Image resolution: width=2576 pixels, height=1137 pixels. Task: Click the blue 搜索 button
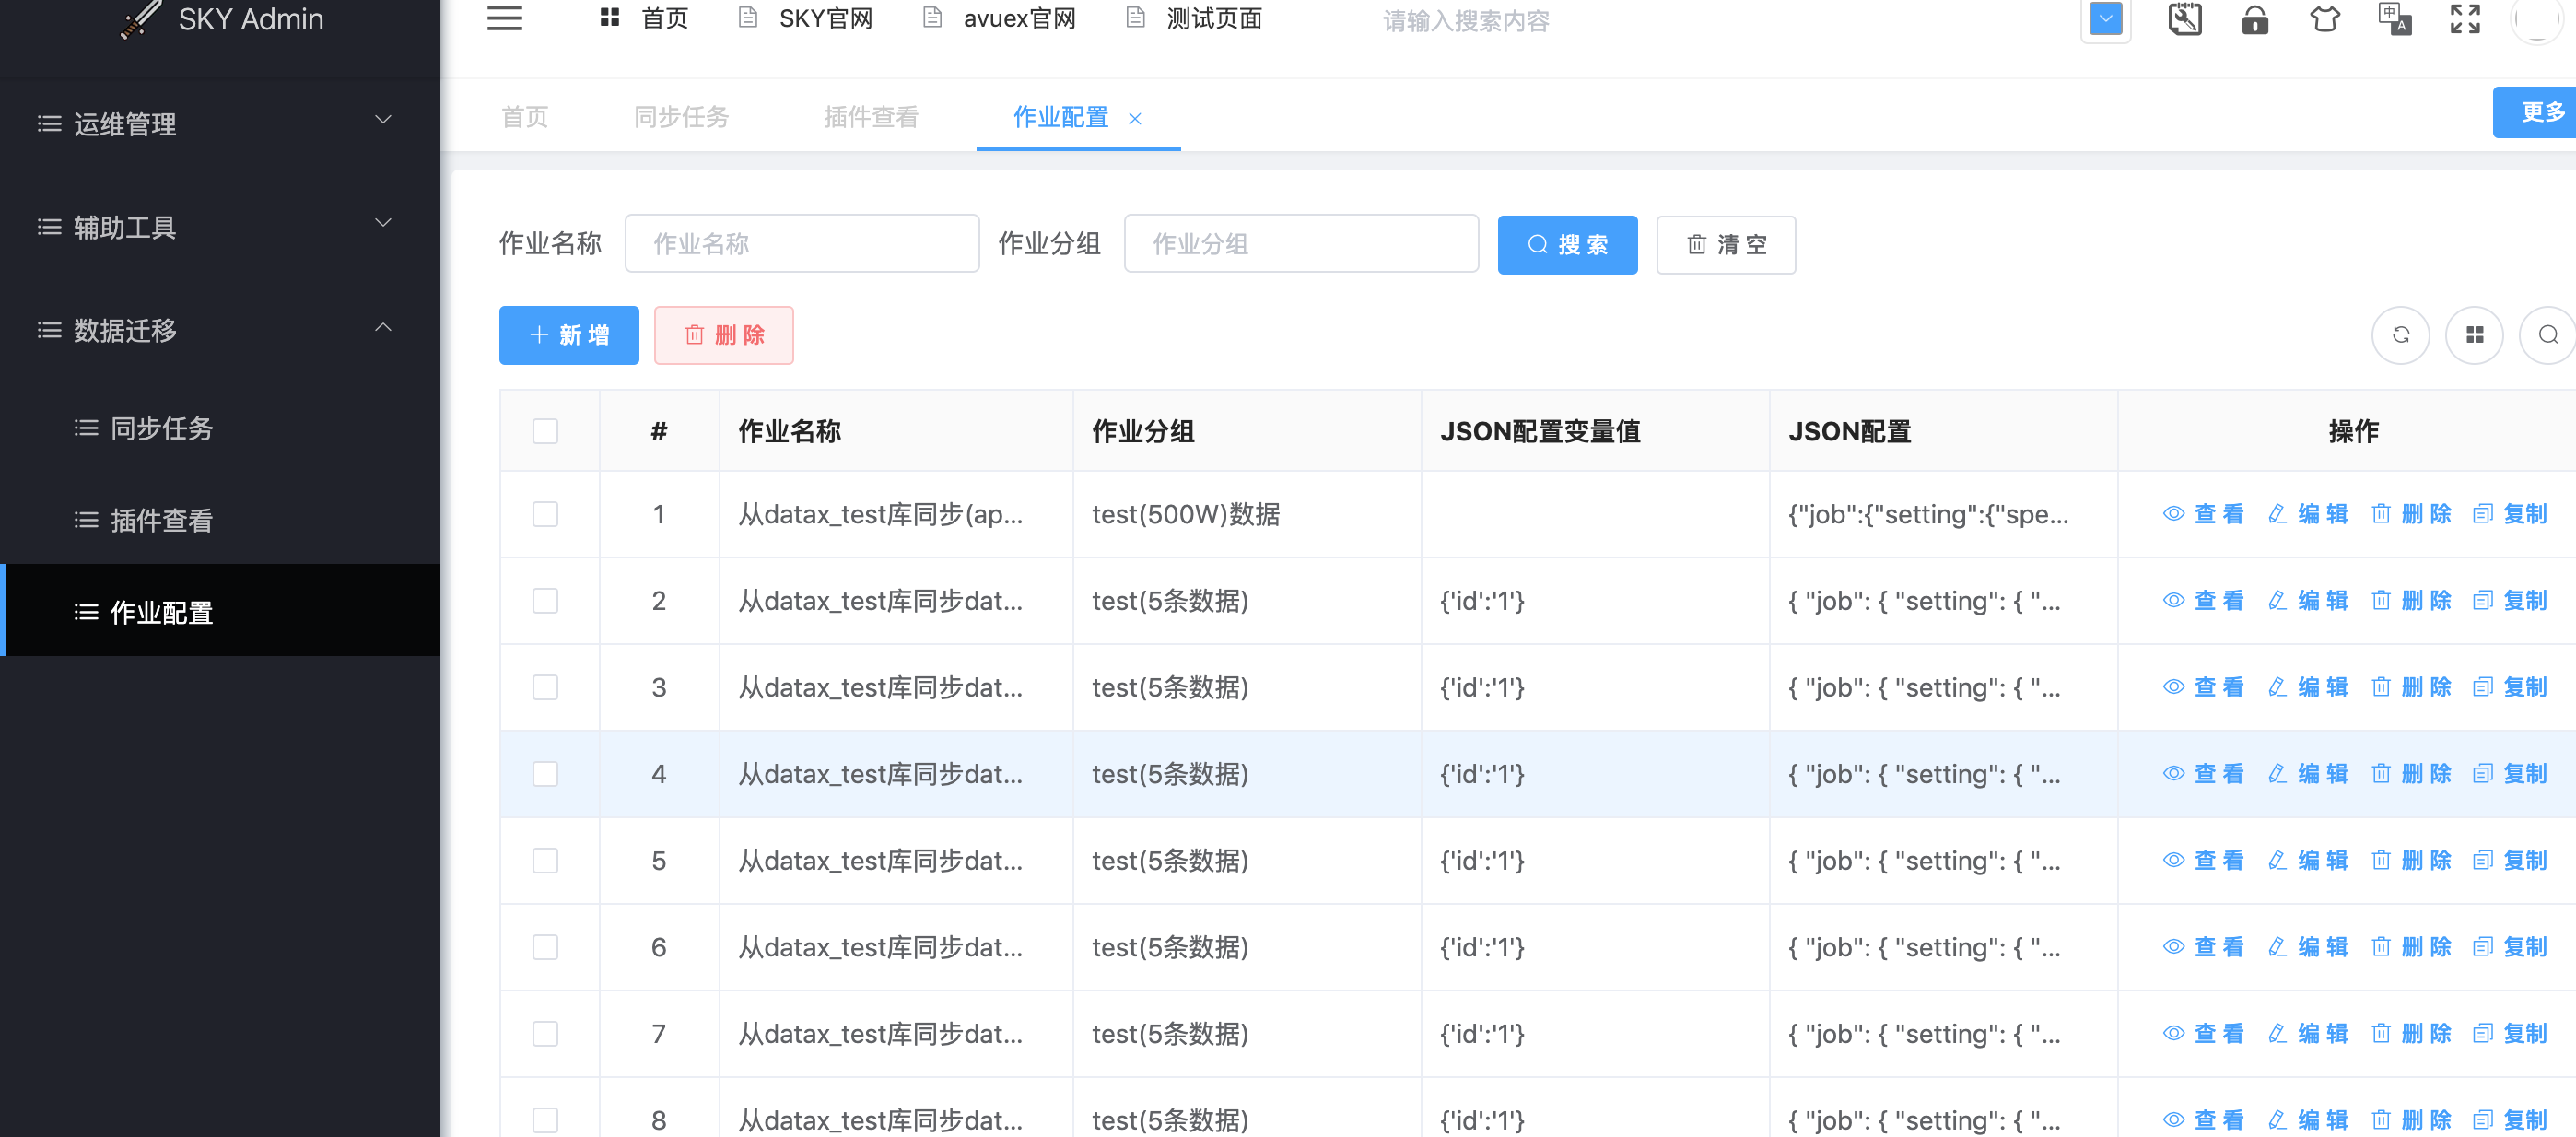tap(1566, 245)
